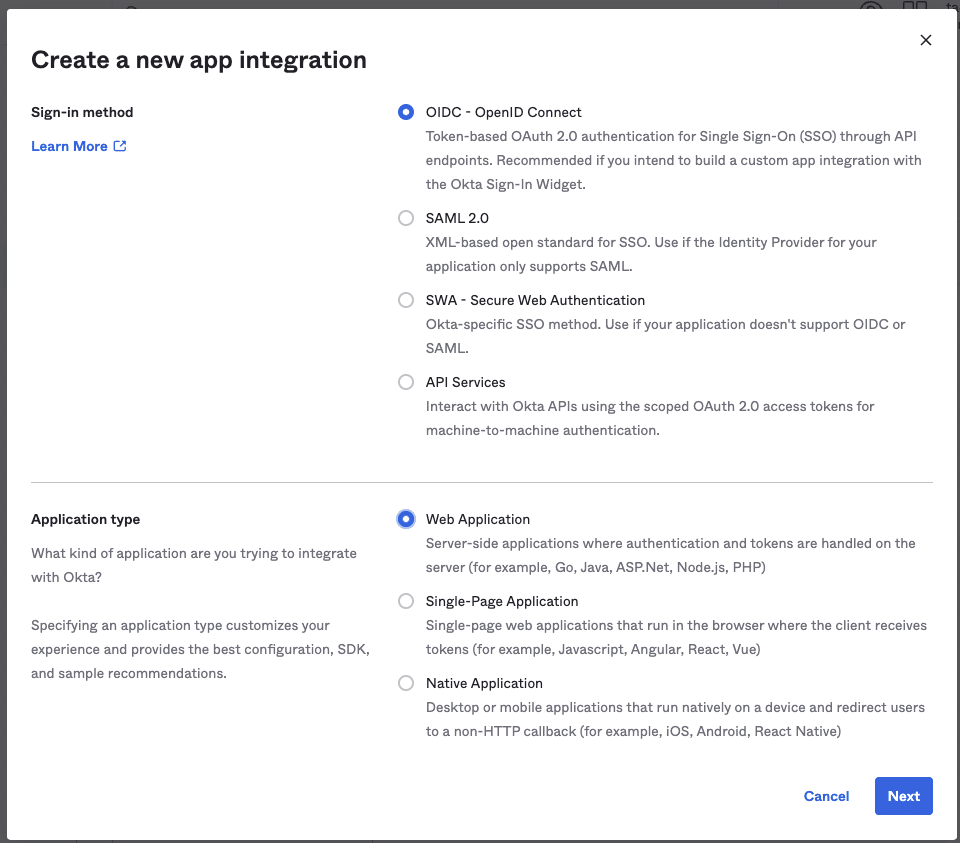Click the 'Single-Page Application' label text
This screenshot has height=843, width=960.
pyautogui.click(x=501, y=602)
